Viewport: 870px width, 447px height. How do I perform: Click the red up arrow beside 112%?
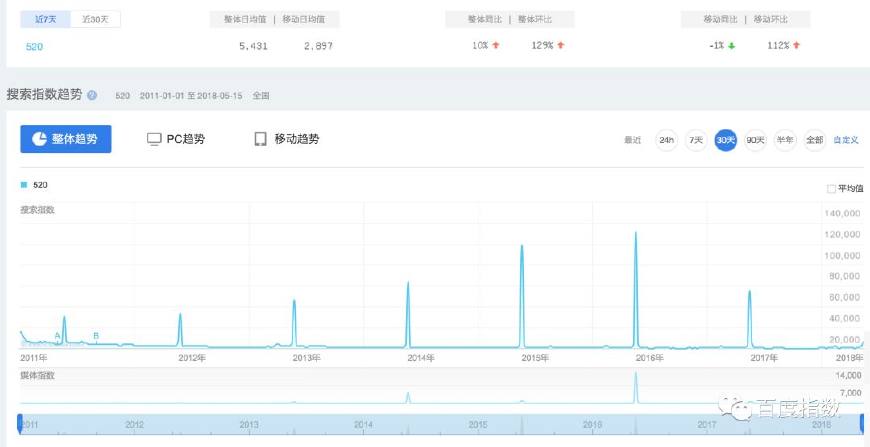click(x=797, y=46)
